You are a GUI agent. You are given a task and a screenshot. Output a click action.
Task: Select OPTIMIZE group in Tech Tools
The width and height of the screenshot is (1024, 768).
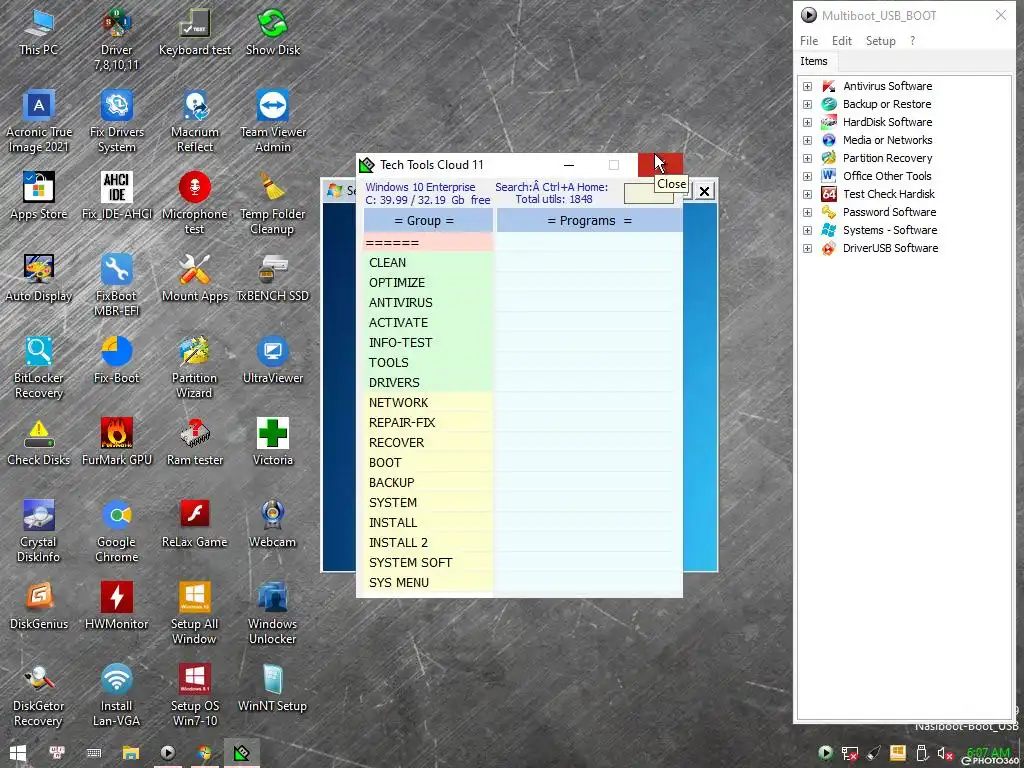click(428, 283)
